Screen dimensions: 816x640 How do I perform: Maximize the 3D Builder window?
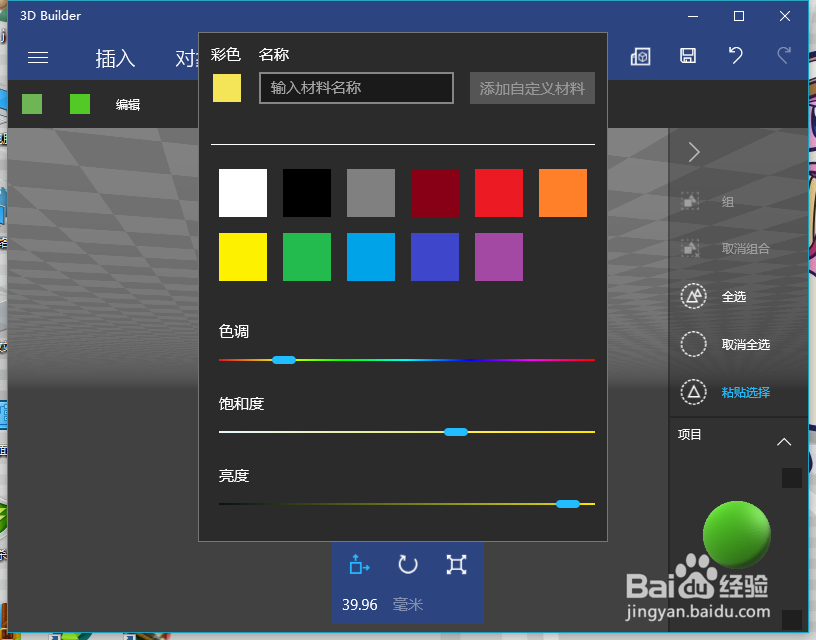(738, 16)
